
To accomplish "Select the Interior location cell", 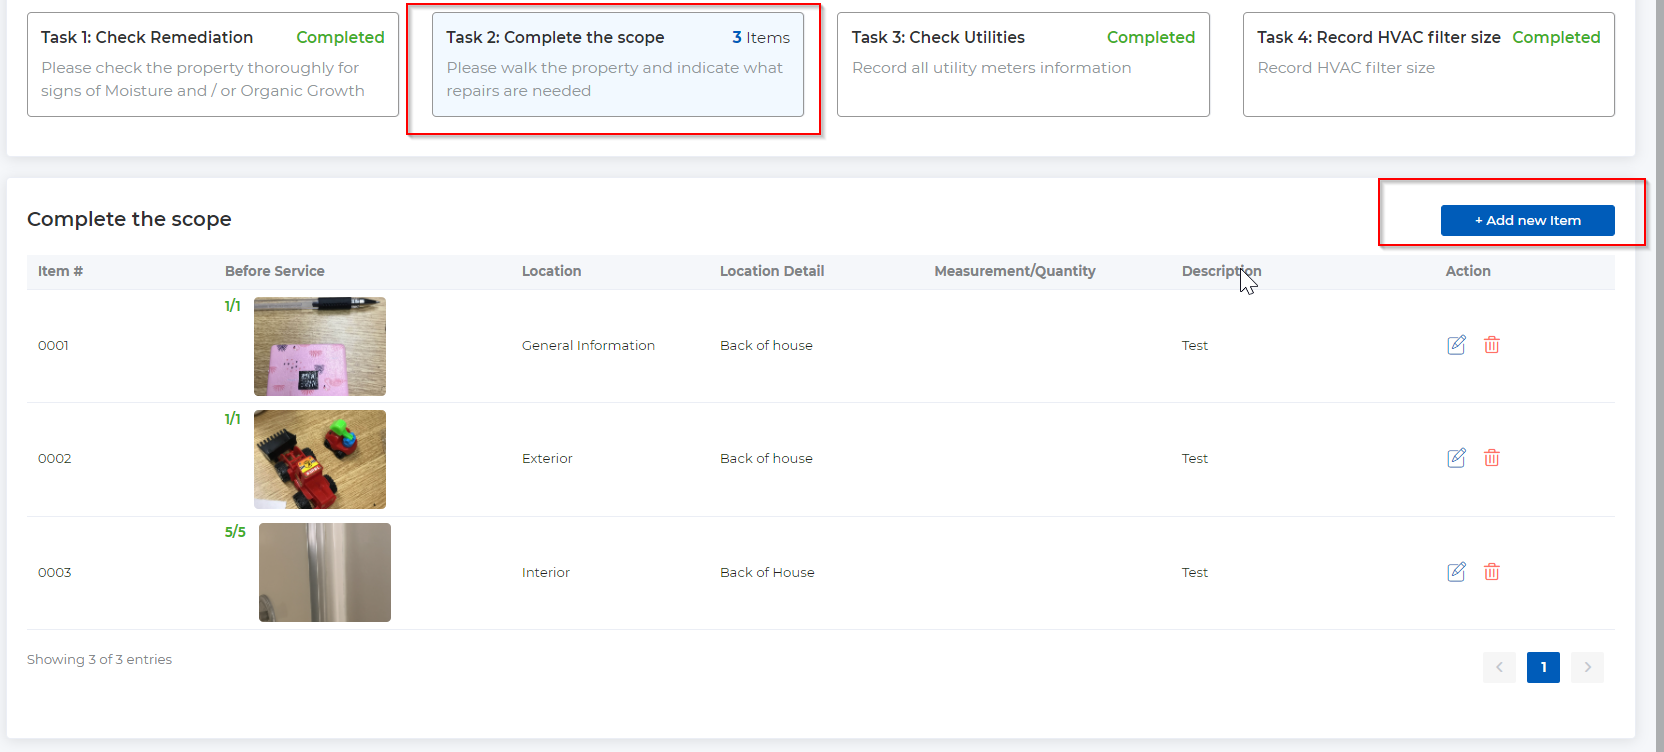I will click(x=546, y=572).
